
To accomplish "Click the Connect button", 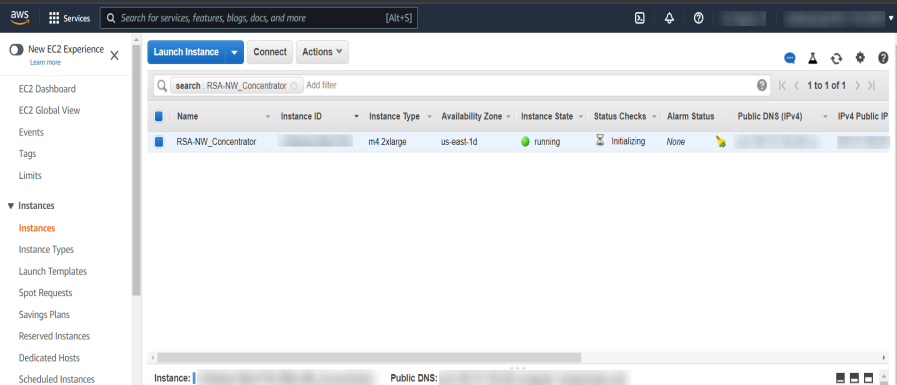I will (270, 52).
